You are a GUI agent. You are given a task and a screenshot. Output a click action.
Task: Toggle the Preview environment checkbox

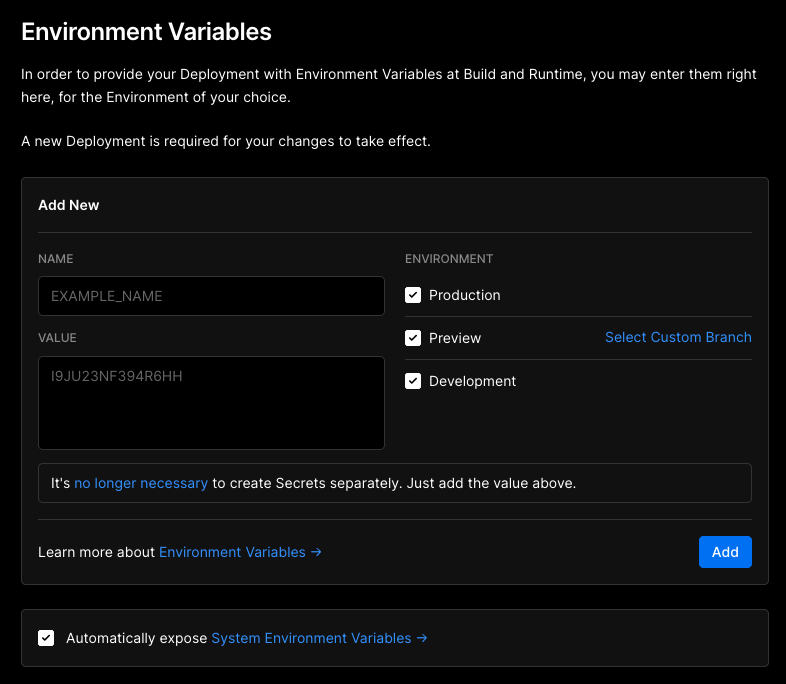coord(413,338)
